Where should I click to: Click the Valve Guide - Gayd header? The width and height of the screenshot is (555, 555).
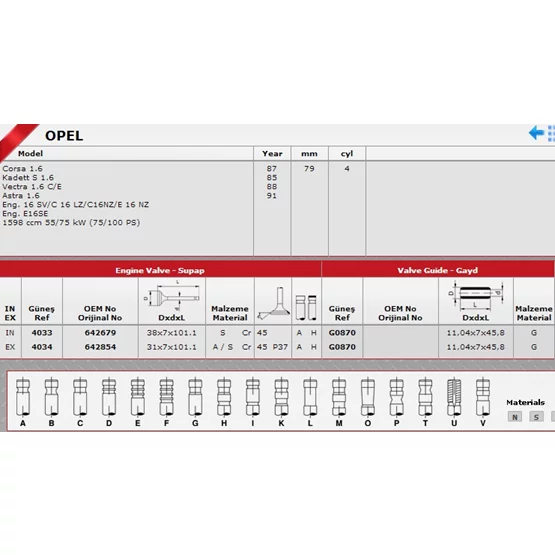pos(438,270)
